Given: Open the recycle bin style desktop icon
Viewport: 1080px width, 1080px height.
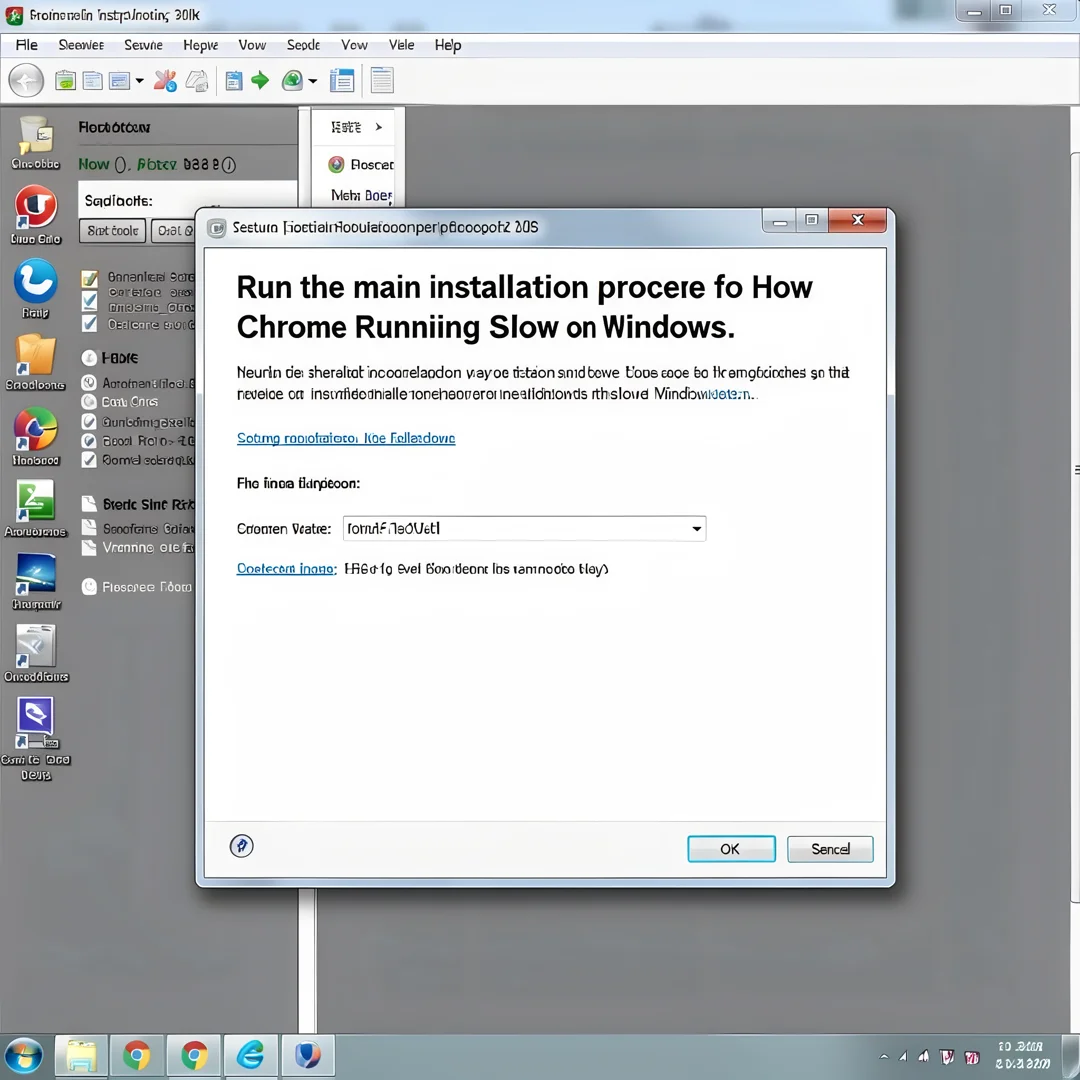Looking at the screenshot, I should (36, 143).
